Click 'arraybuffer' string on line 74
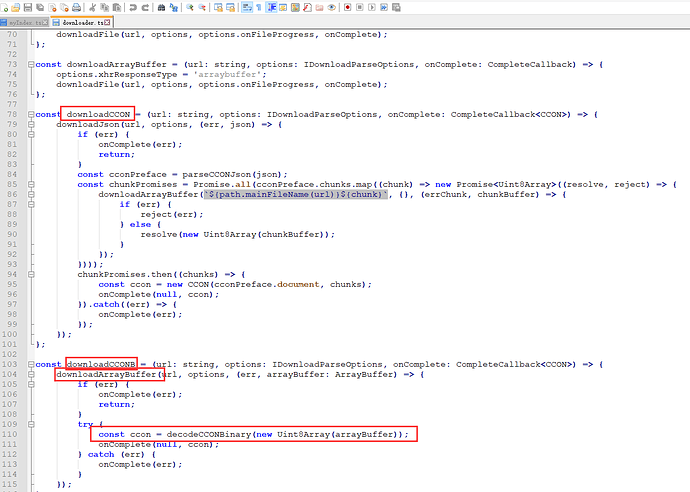The height and width of the screenshot is (492, 690). (x=227, y=74)
